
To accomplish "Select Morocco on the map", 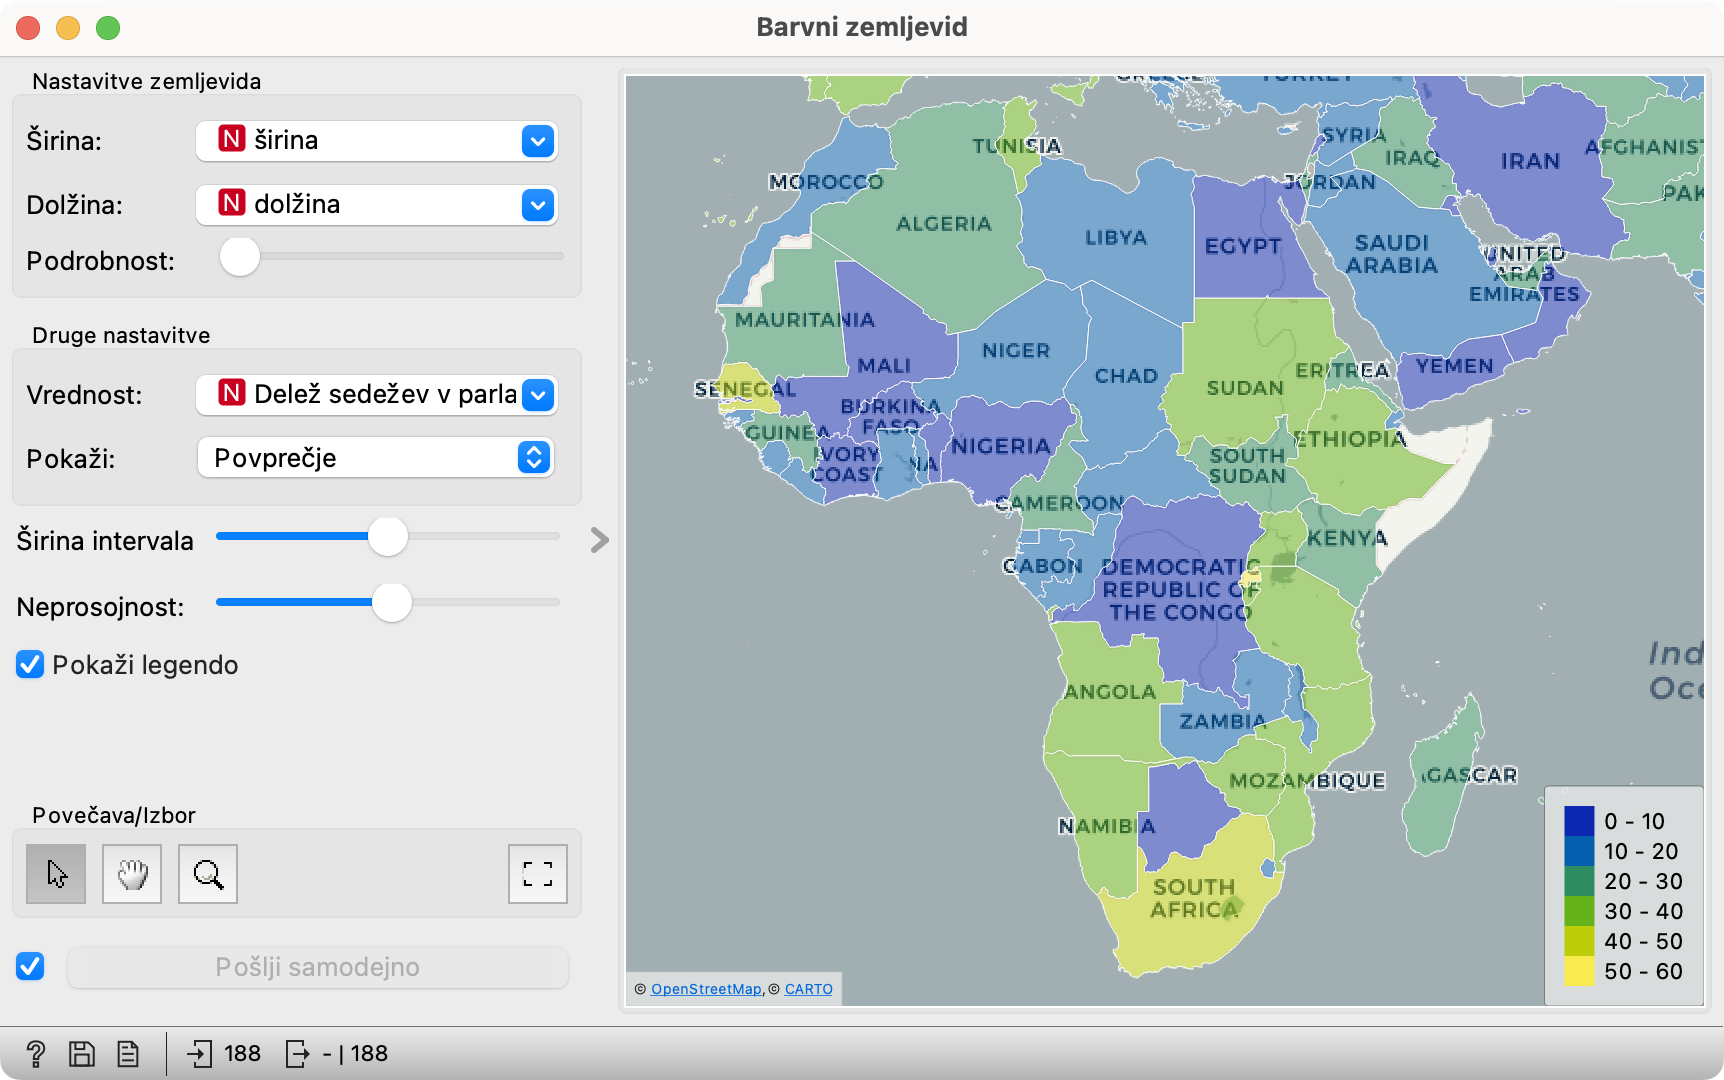I will pos(826,182).
